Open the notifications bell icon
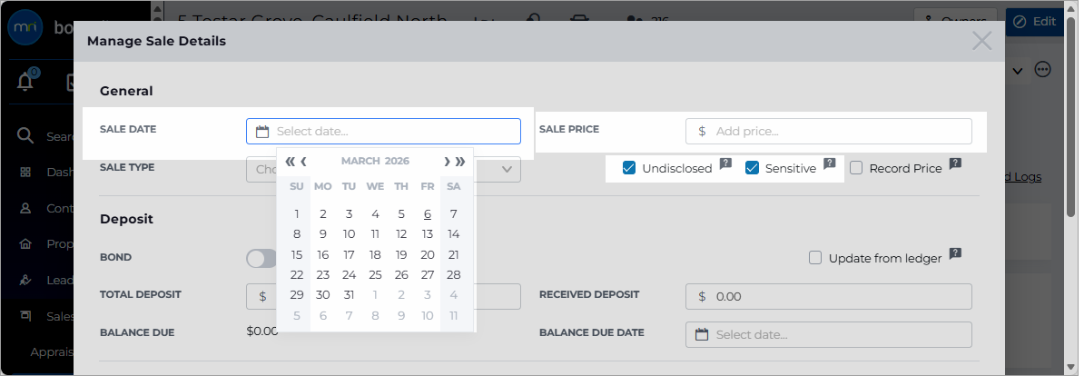 (x=25, y=82)
